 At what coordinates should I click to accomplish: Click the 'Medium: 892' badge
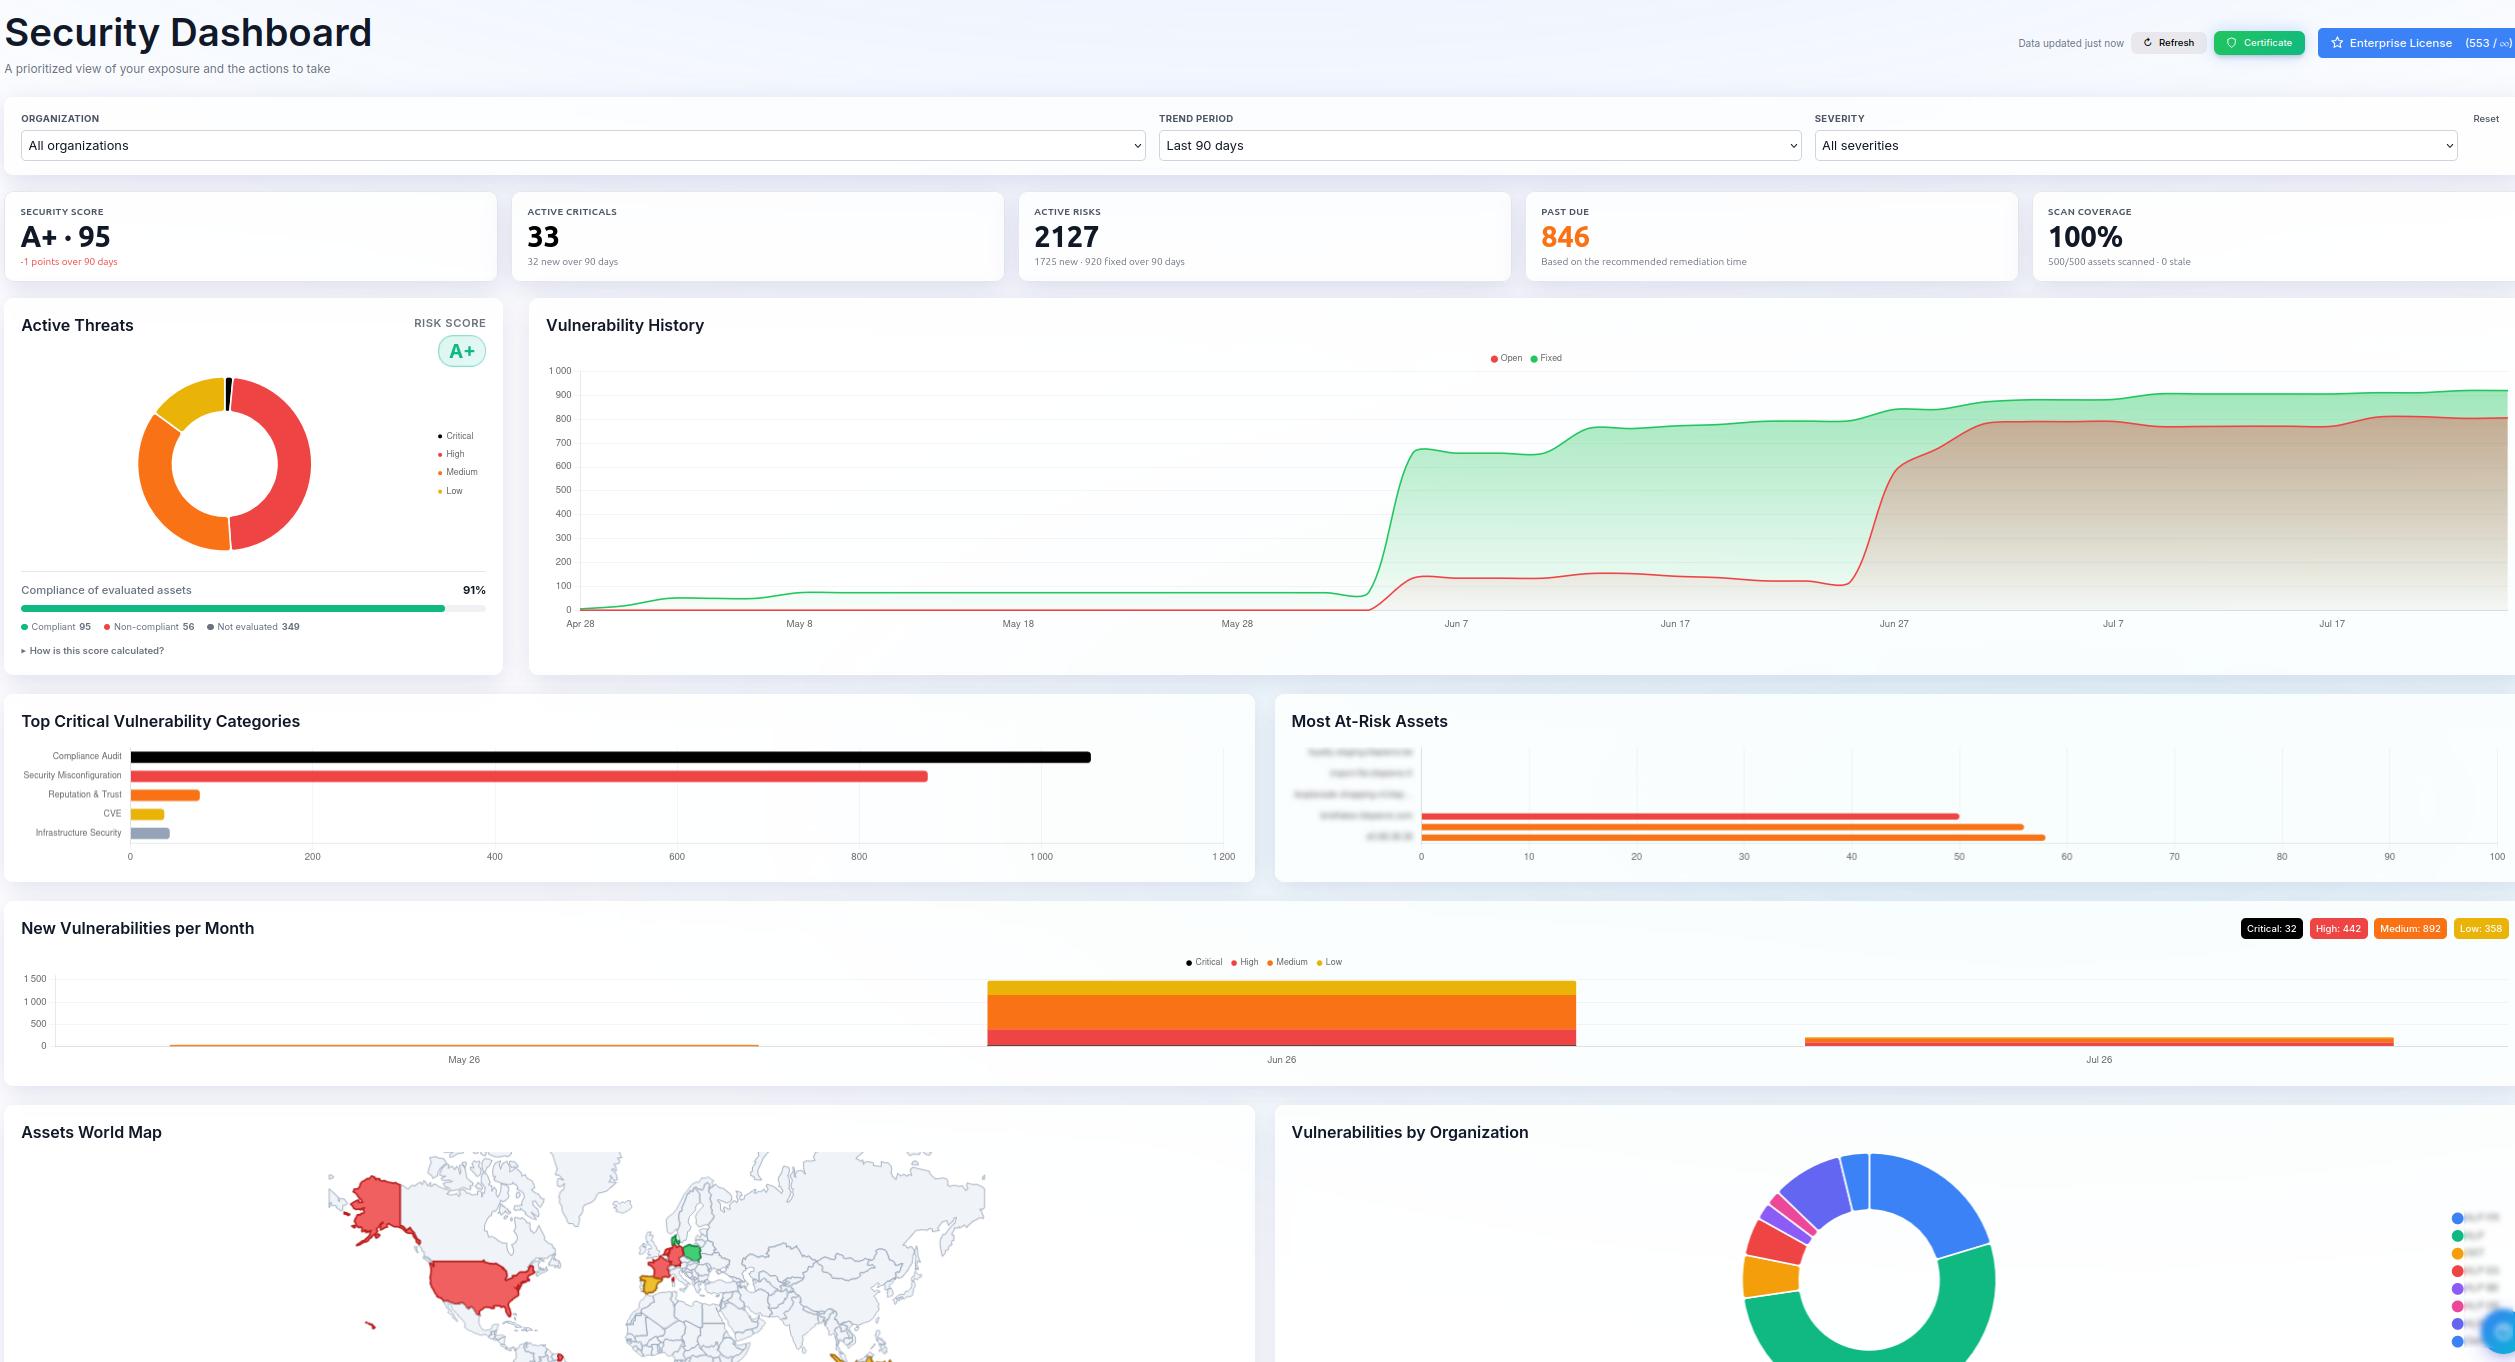click(x=2410, y=929)
